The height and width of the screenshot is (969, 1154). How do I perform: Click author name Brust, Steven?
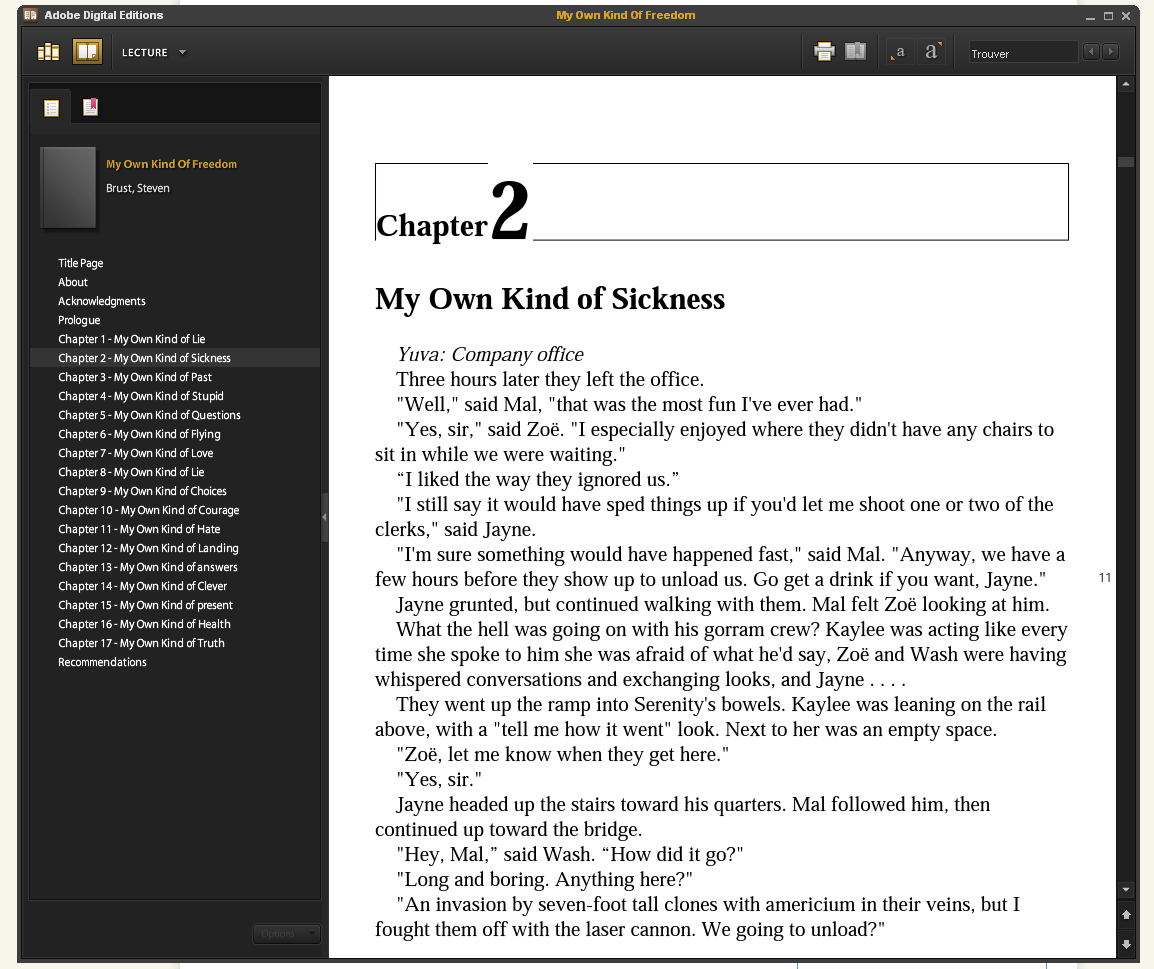pos(138,188)
